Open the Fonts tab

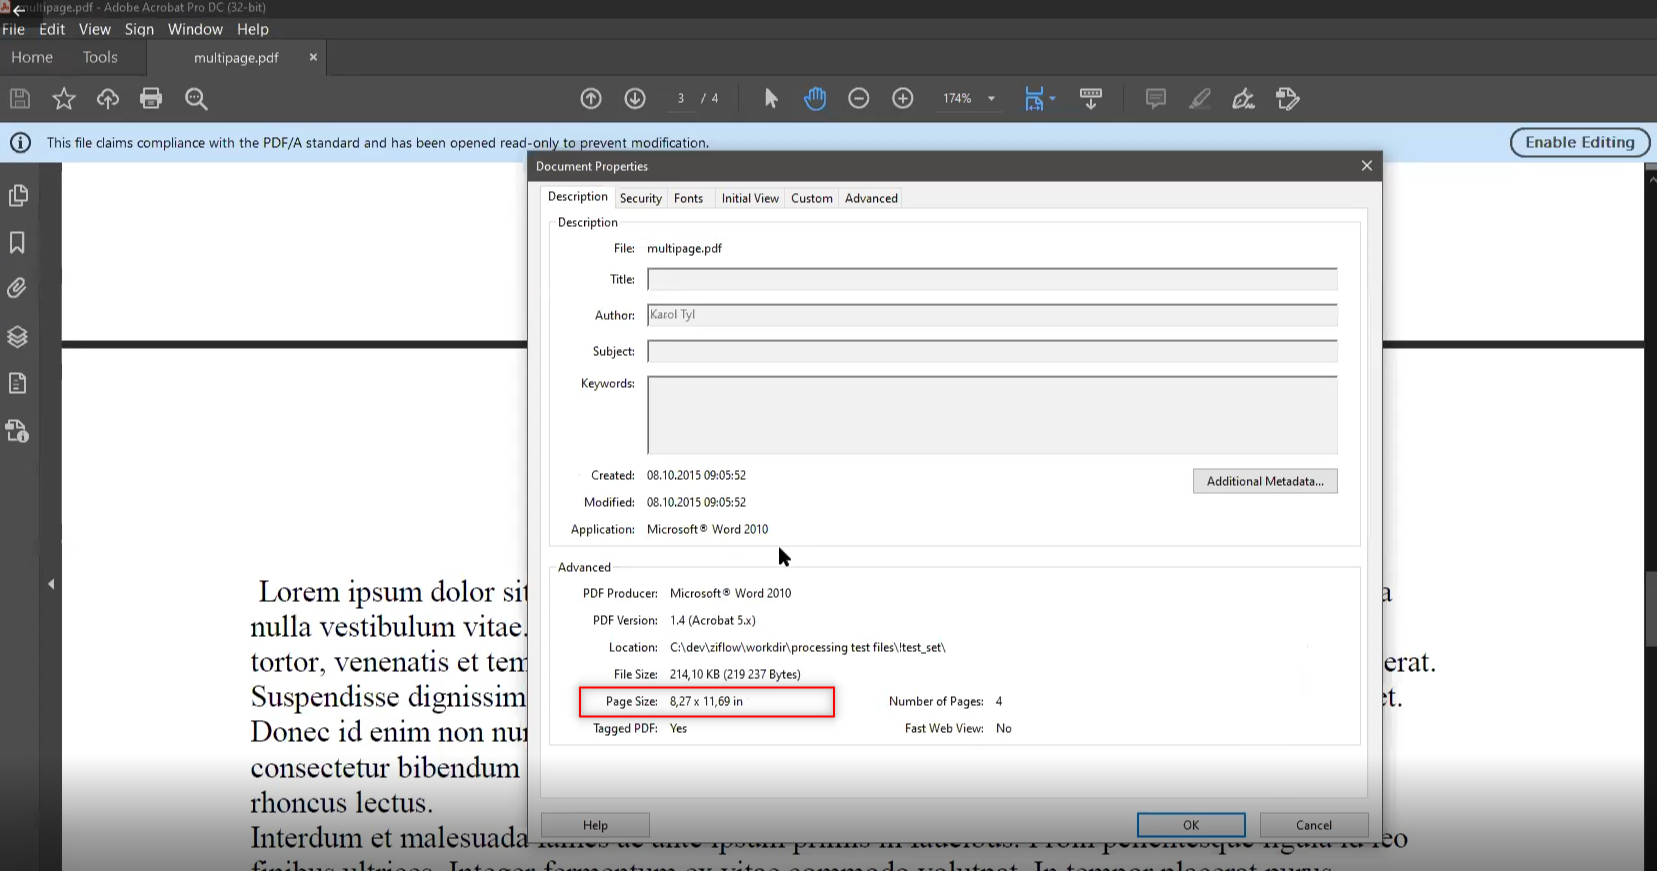coord(688,198)
